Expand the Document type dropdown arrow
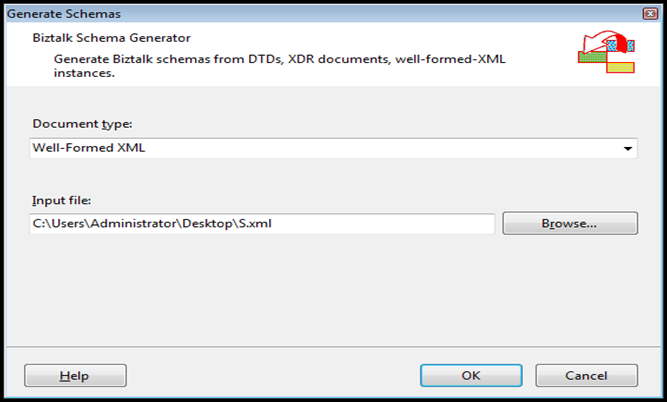Image resolution: width=667 pixels, height=402 pixels. point(628,149)
